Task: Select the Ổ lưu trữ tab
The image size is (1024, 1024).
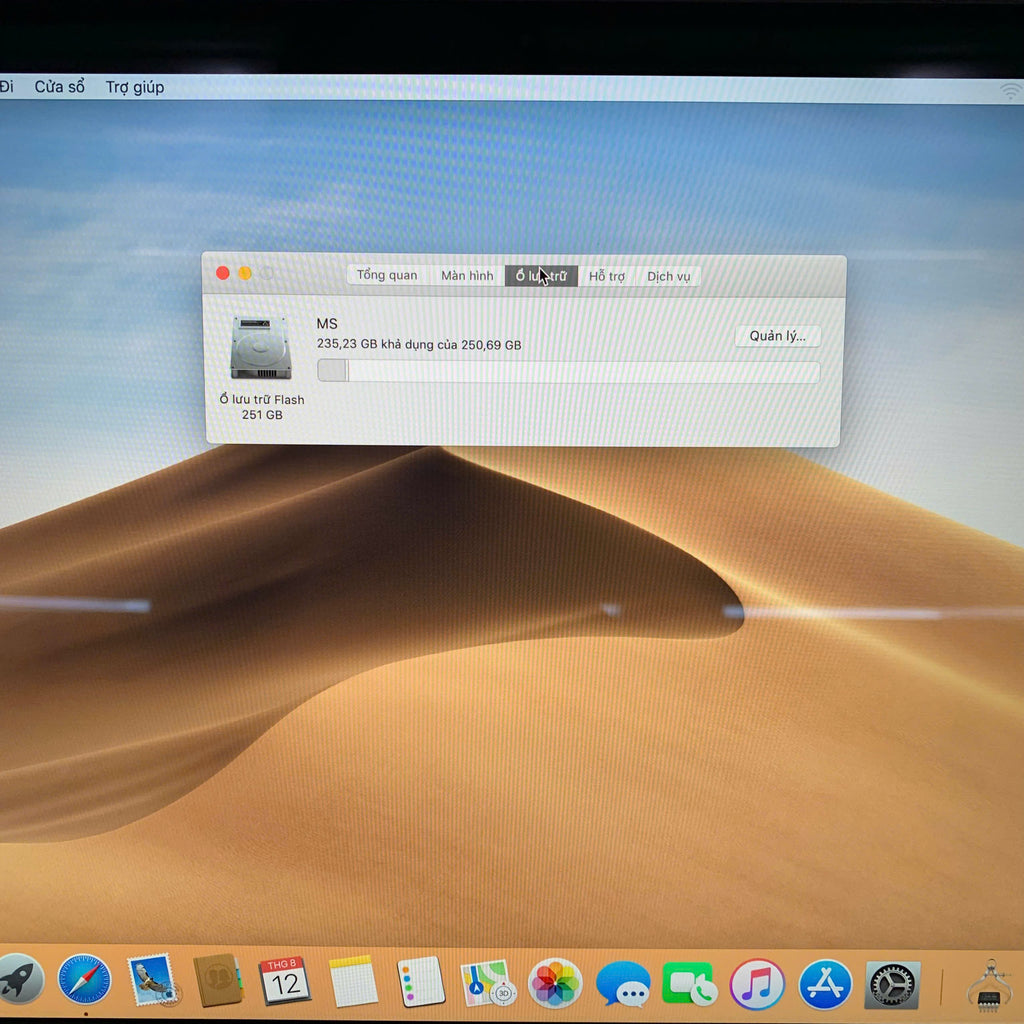Action: (541, 276)
